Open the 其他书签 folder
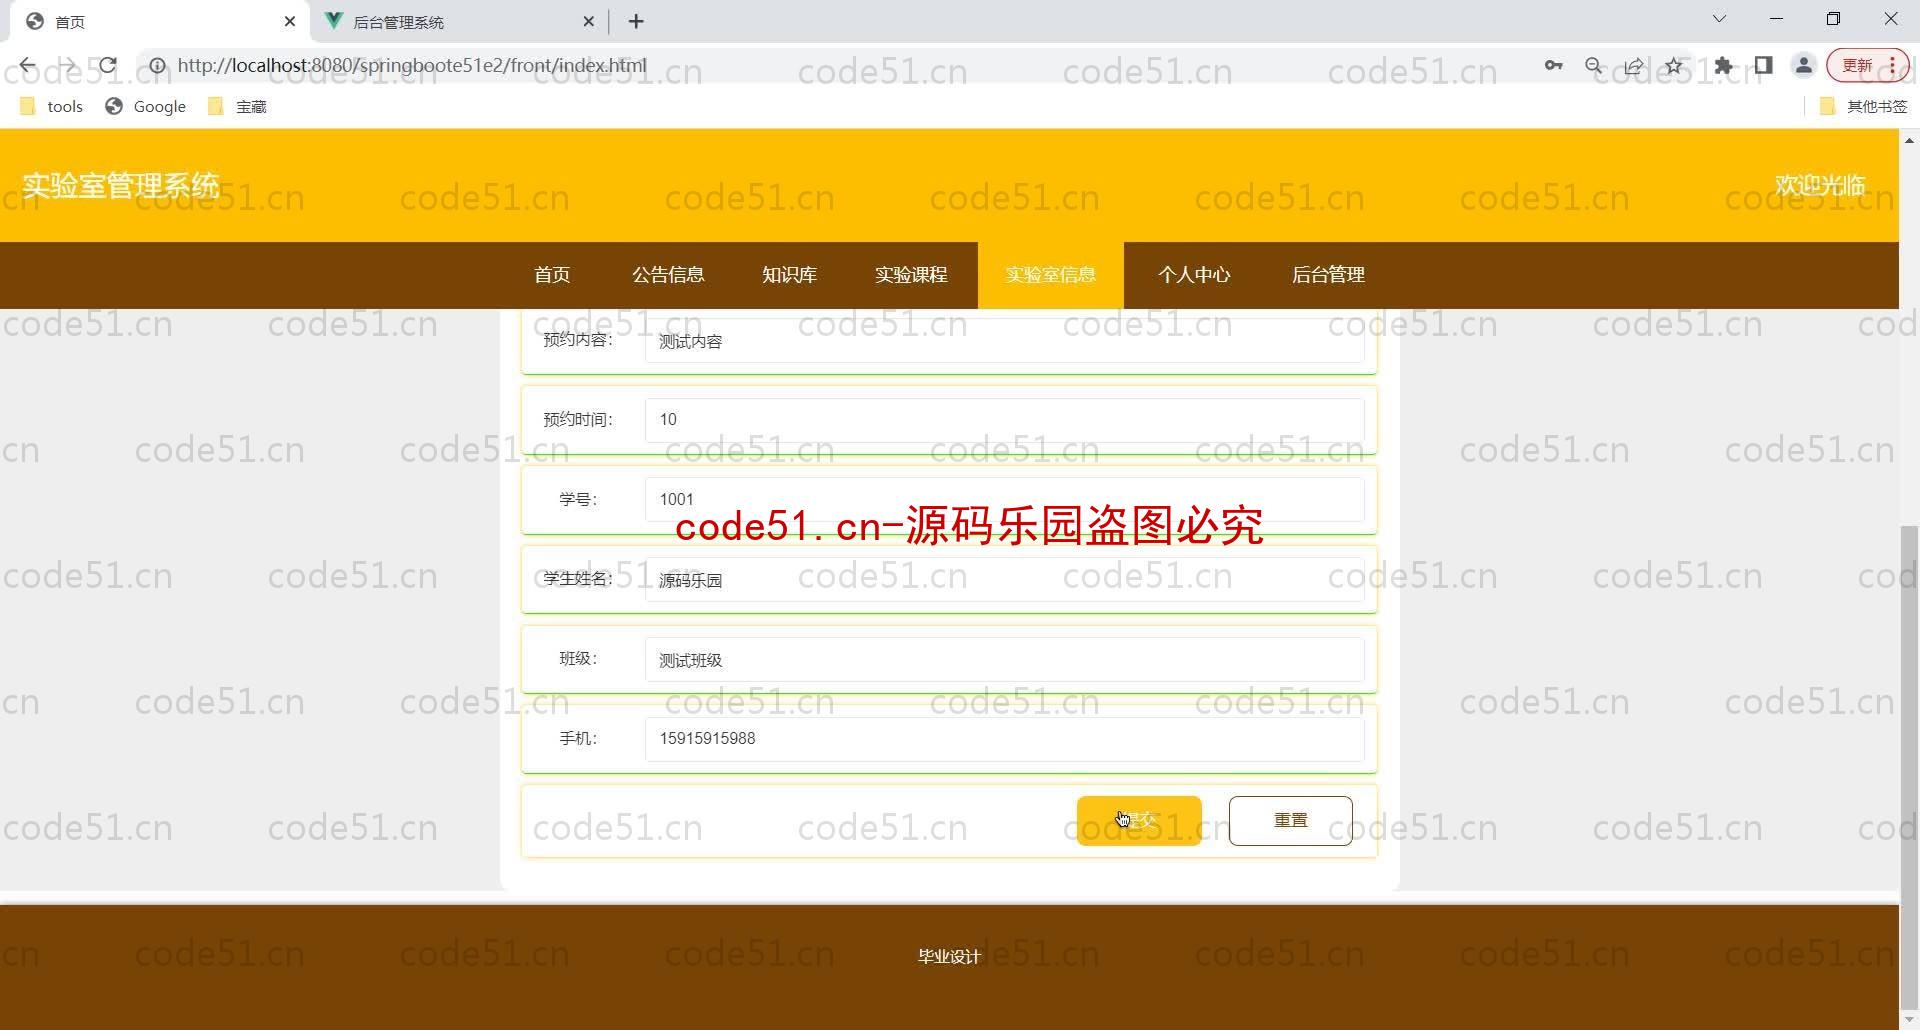Image resolution: width=1920 pixels, height=1030 pixels. coord(1863,106)
